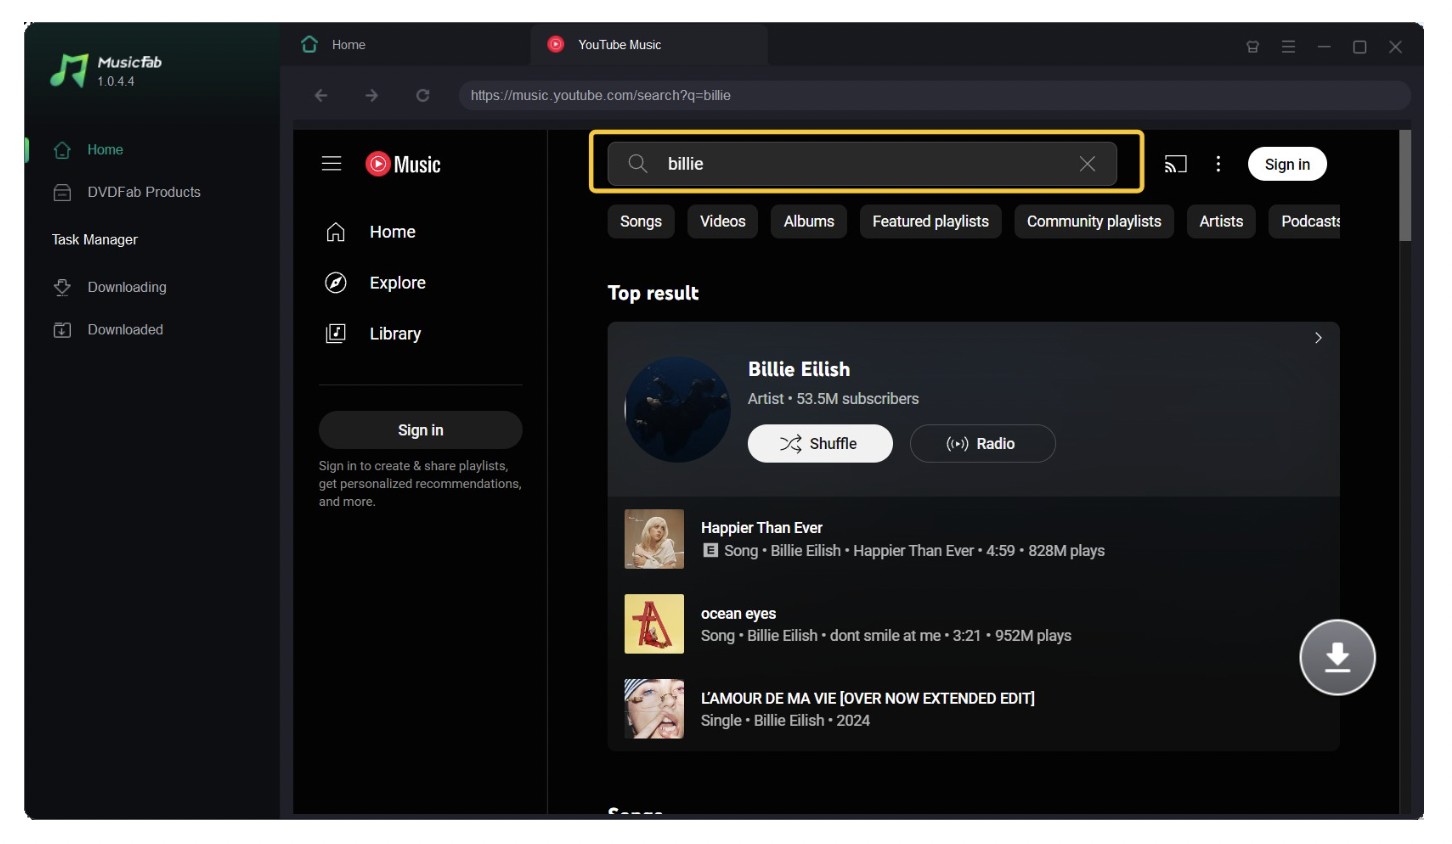Viewport: 1452px width, 844px height.
Task: Switch to the YouTube Music tab
Action: pos(649,45)
